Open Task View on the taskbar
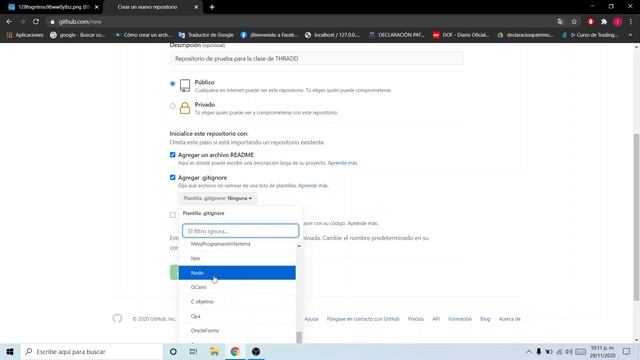This screenshot has width=640, height=360. [x=193, y=351]
